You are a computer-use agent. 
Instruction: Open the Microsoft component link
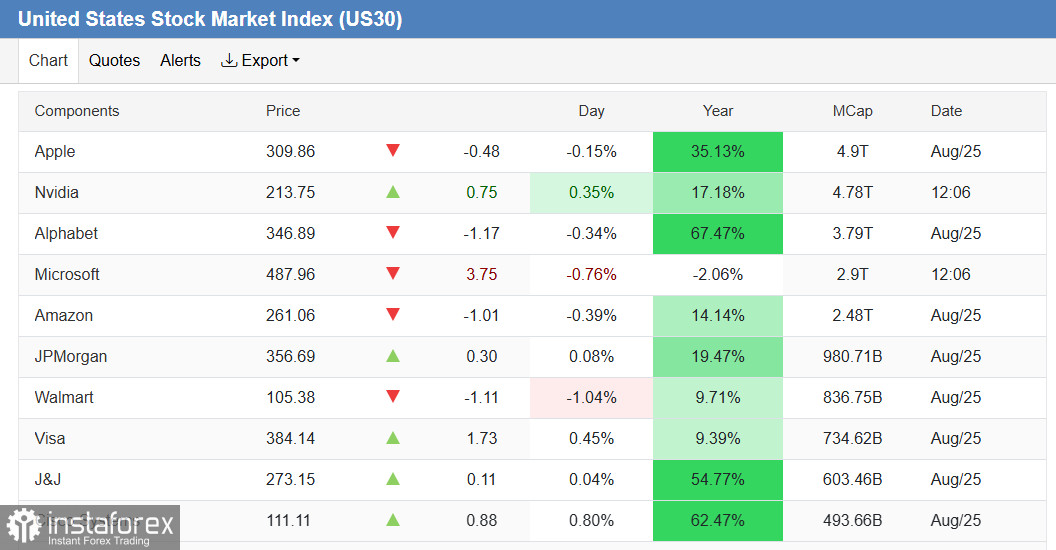67,275
